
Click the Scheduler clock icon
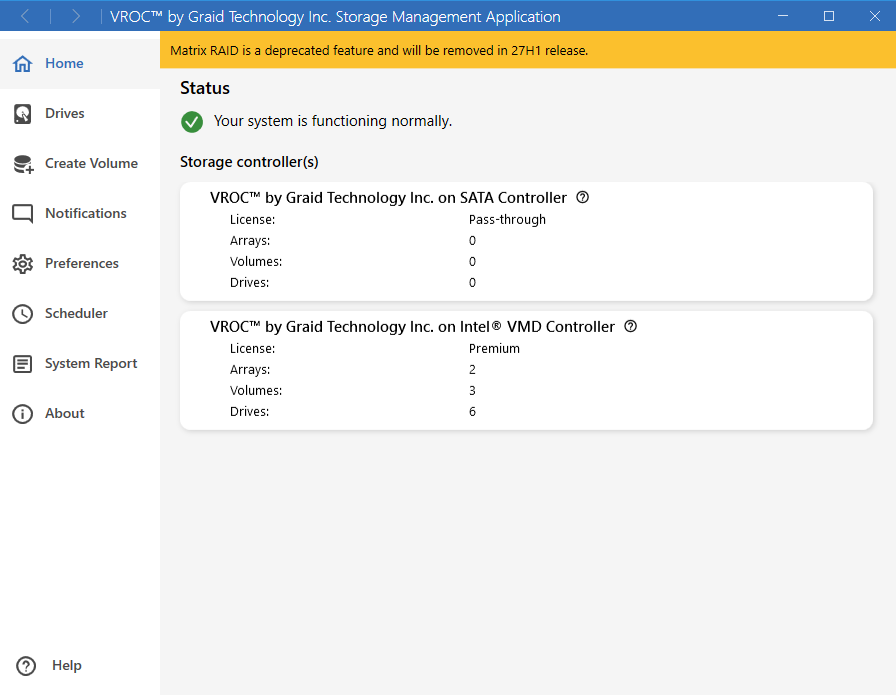tap(23, 314)
